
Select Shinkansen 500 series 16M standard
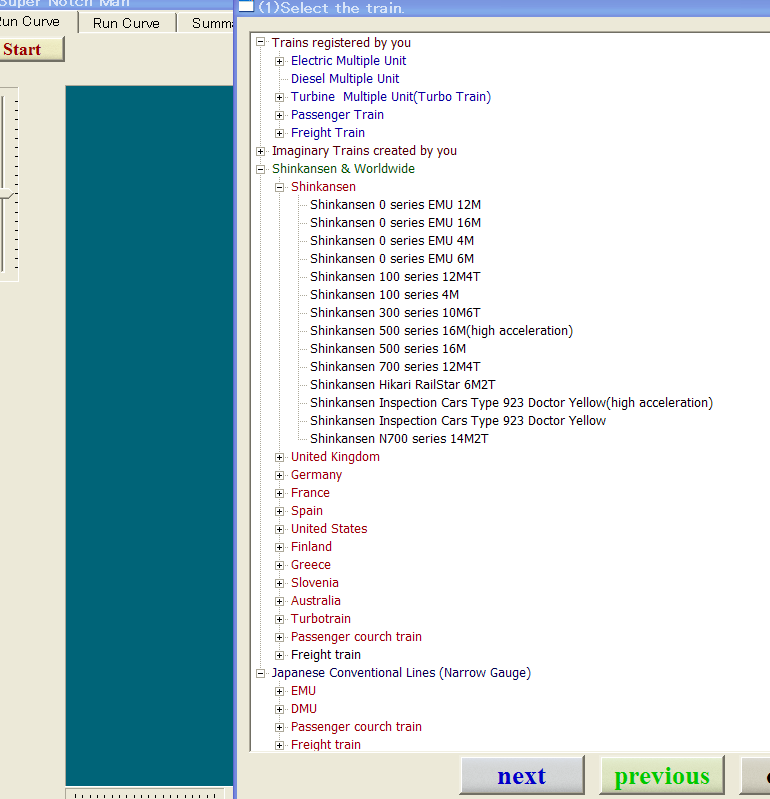point(388,349)
